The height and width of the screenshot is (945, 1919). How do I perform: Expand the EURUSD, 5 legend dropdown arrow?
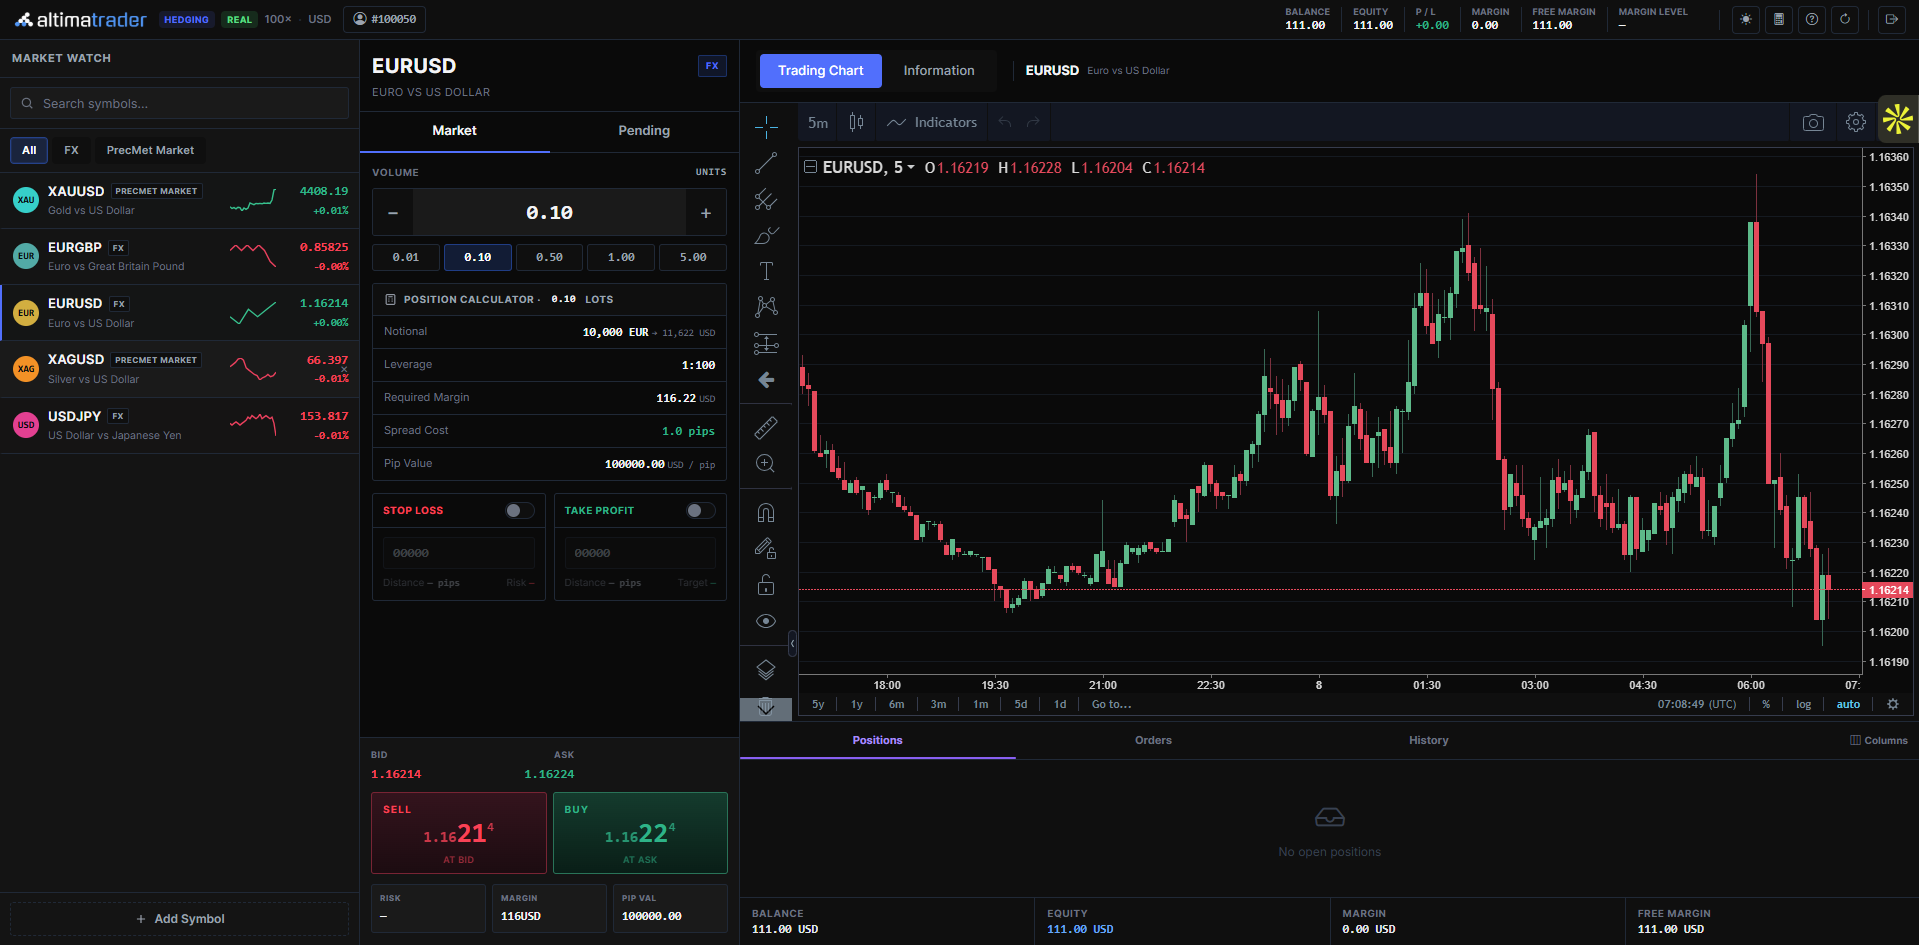911,167
